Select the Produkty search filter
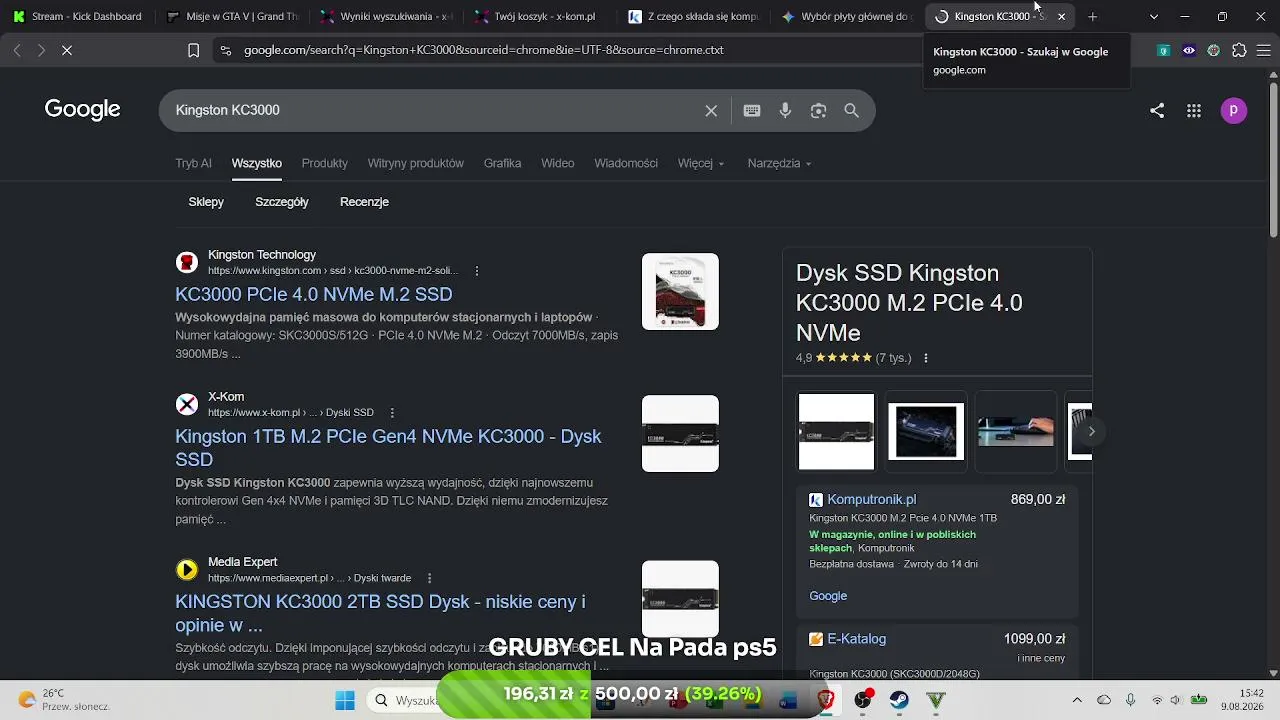 coord(325,163)
